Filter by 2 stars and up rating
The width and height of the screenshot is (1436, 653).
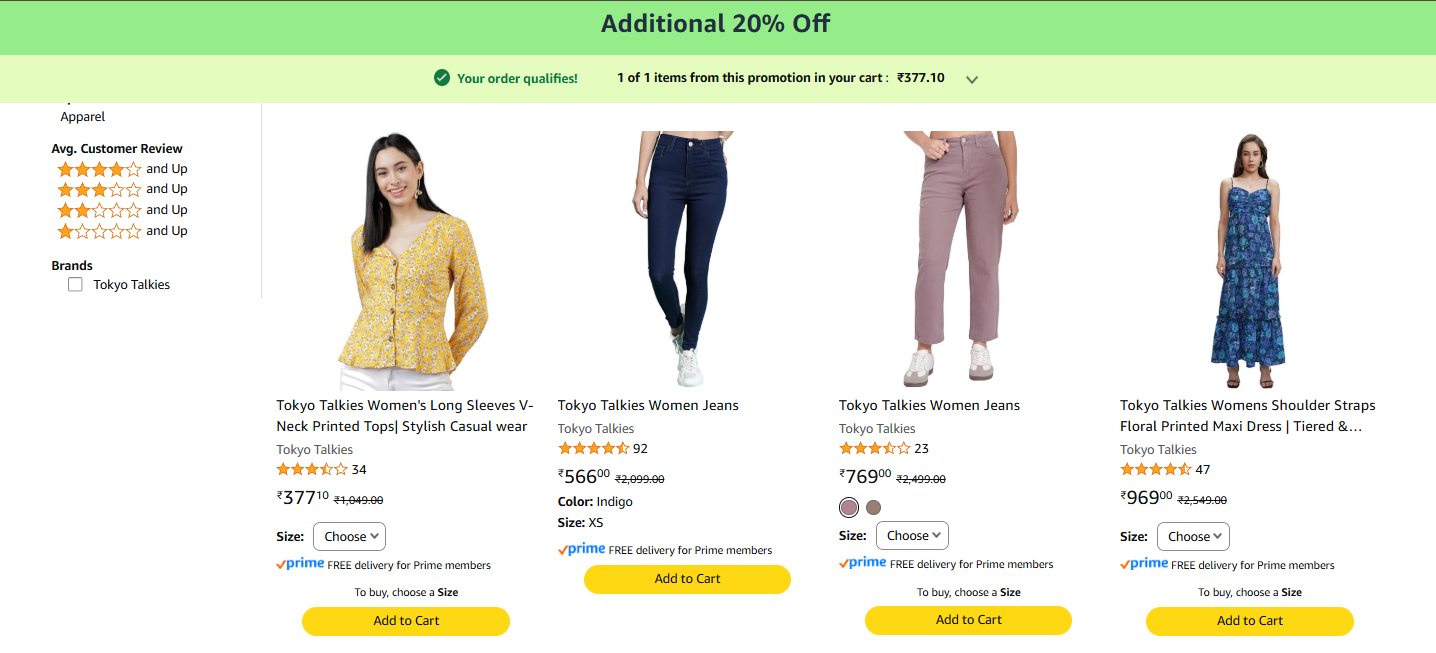point(122,210)
